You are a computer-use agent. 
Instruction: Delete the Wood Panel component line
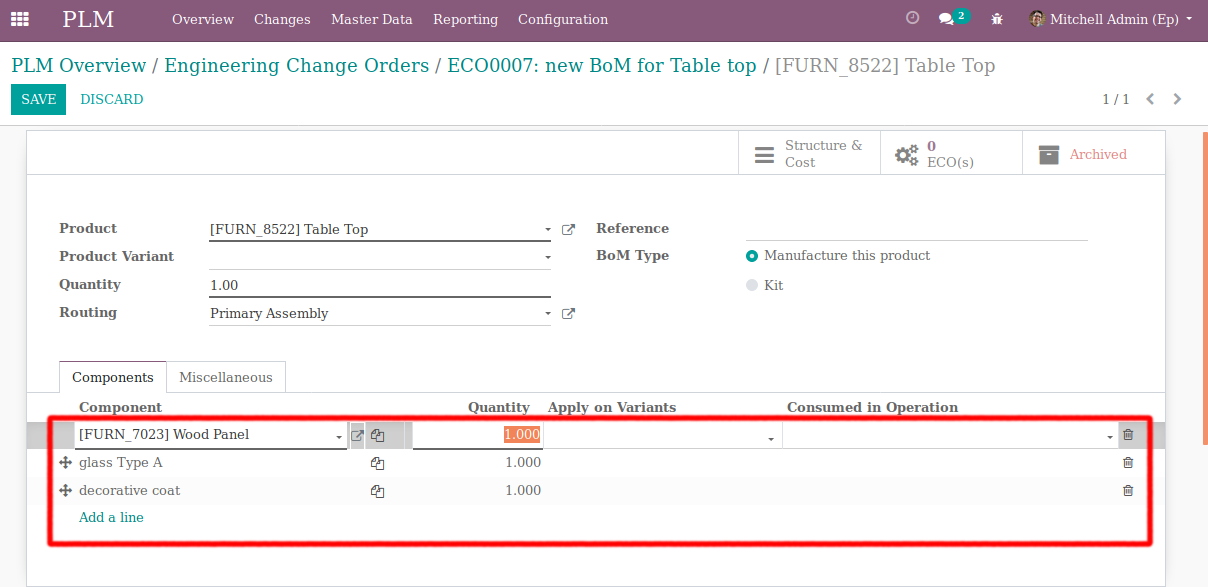[1128, 435]
